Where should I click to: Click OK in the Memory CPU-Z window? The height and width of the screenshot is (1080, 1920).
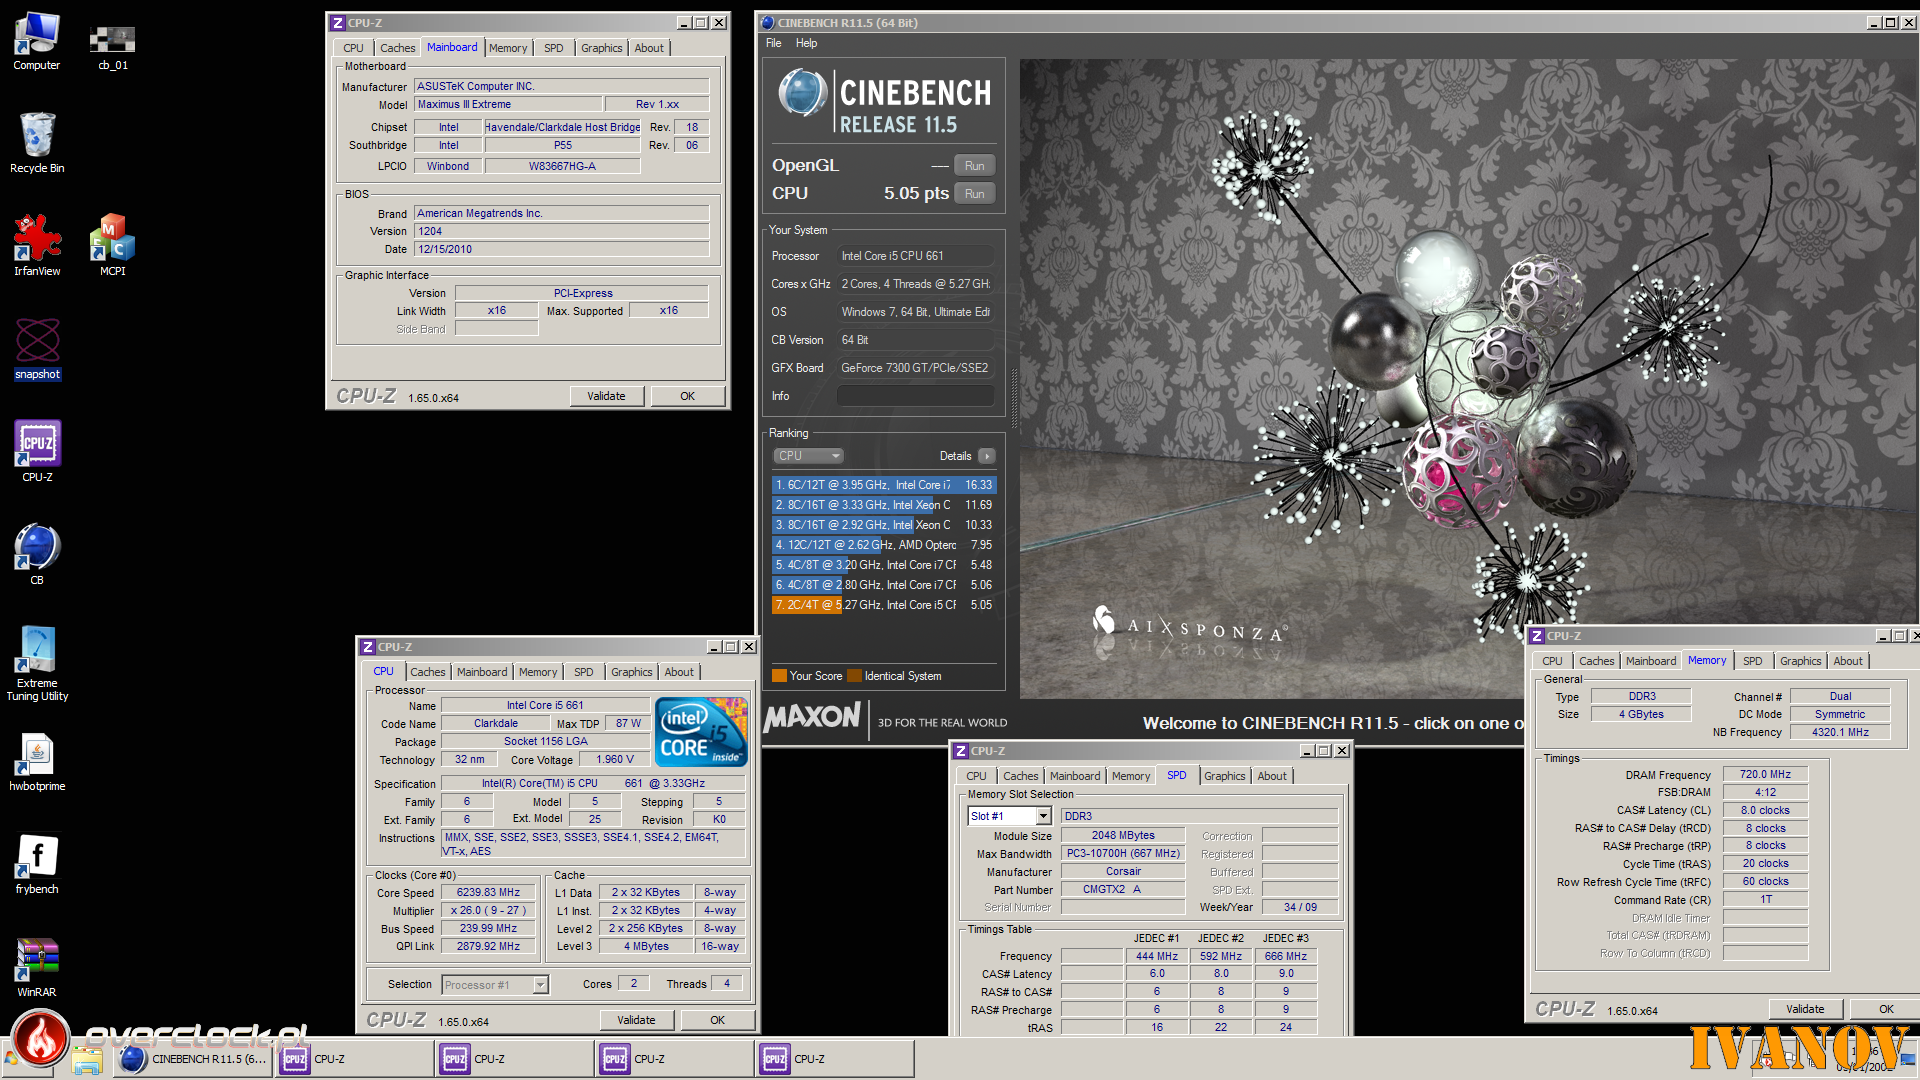pos(1885,1009)
